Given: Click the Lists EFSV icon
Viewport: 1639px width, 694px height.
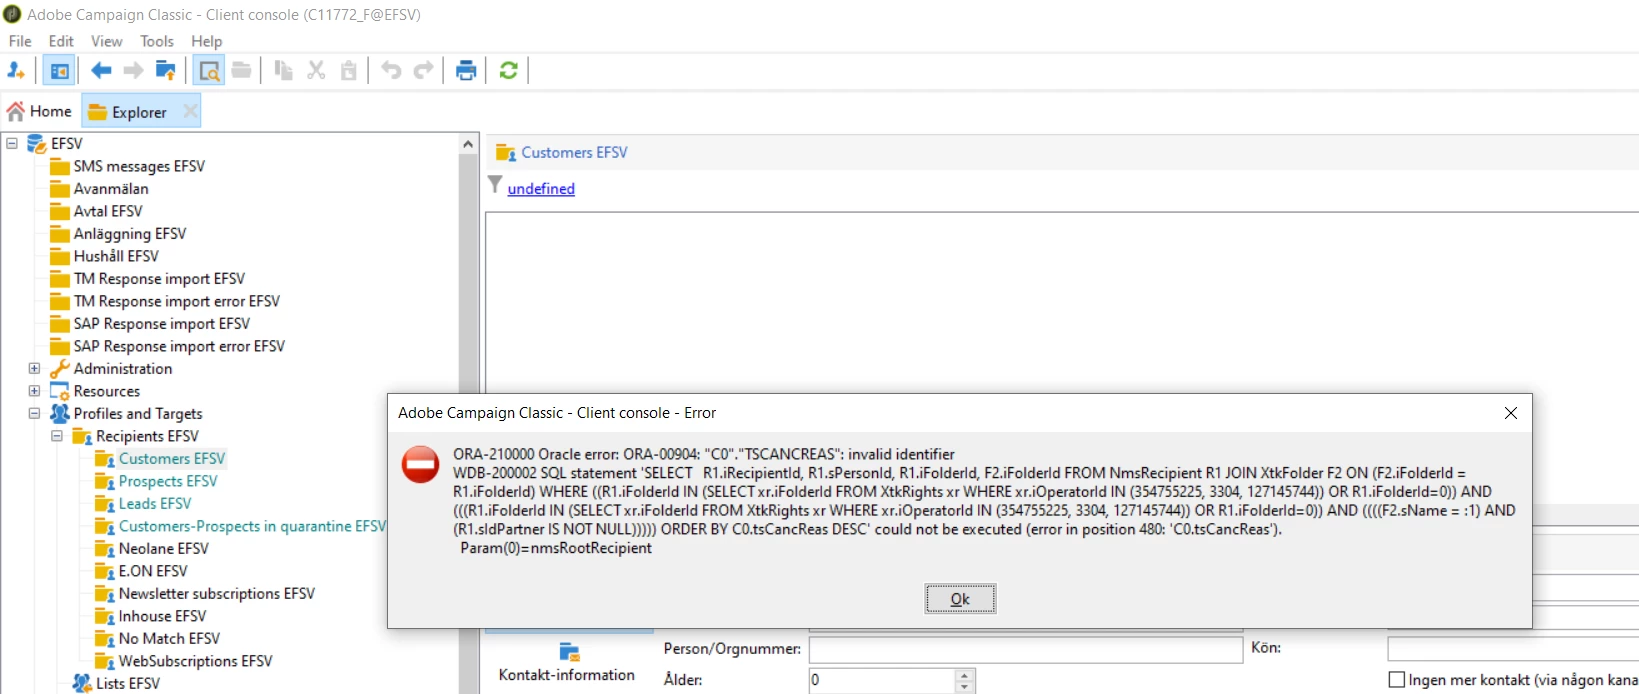Looking at the screenshot, I should 82,684.
